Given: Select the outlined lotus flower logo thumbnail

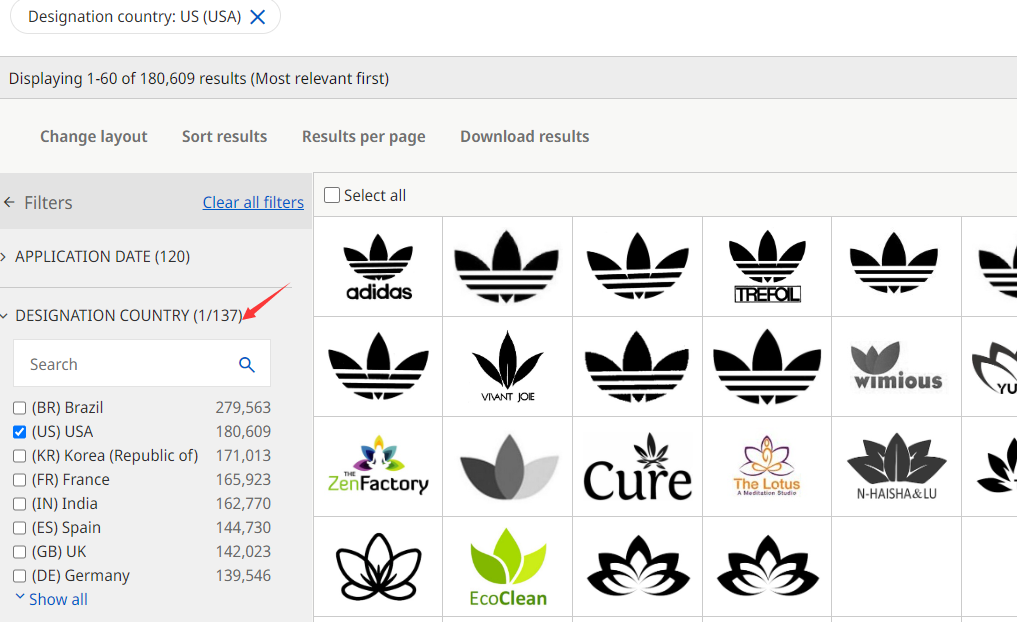Looking at the screenshot, I should [379, 567].
